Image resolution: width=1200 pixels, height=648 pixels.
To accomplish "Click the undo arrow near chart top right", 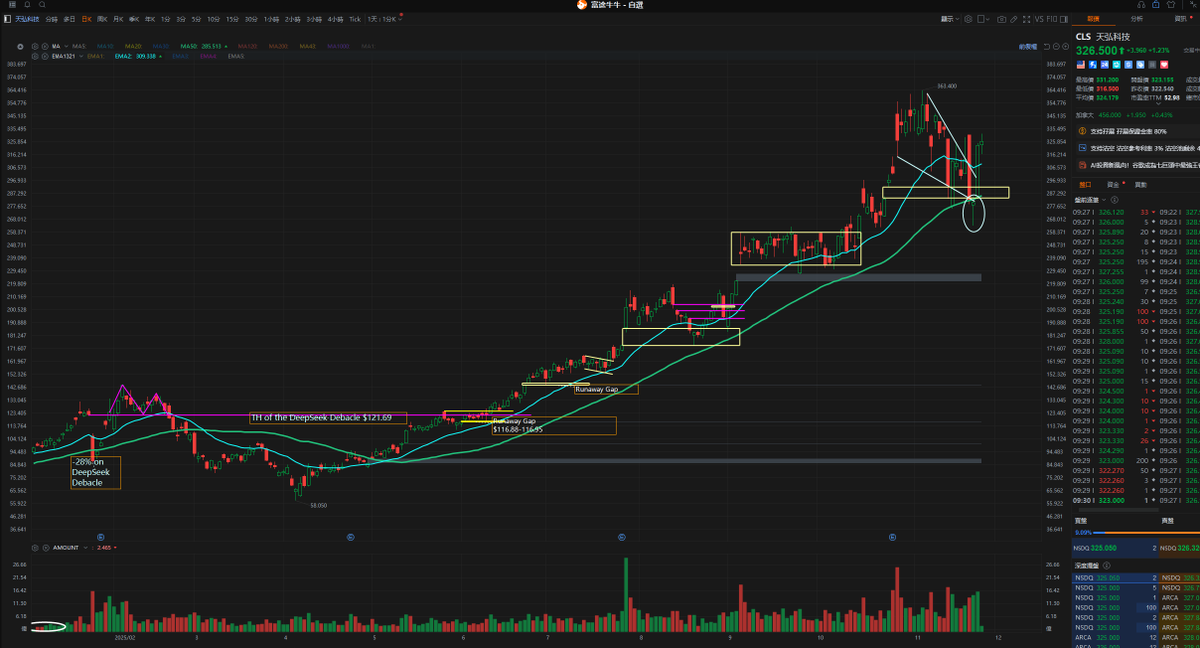I will coord(1047,46).
